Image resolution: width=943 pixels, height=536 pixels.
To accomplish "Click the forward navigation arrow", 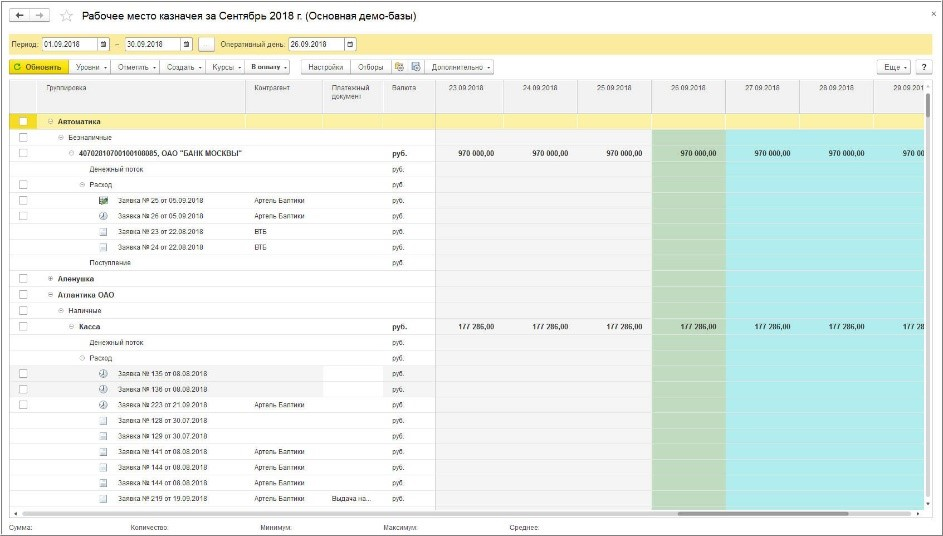I will tap(39, 17).
